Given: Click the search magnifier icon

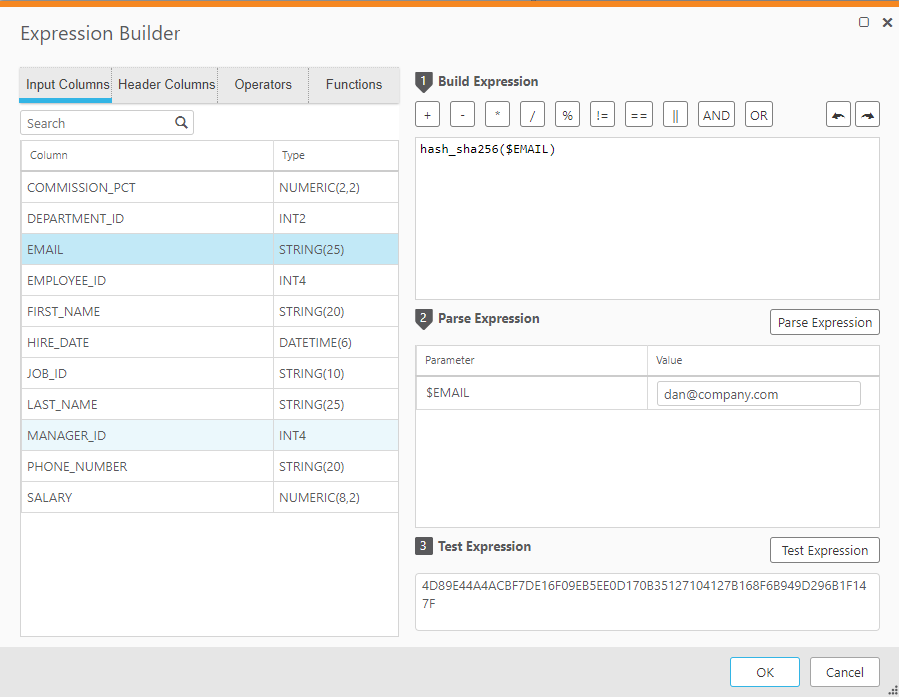Looking at the screenshot, I should pyautogui.click(x=181, y=121).
